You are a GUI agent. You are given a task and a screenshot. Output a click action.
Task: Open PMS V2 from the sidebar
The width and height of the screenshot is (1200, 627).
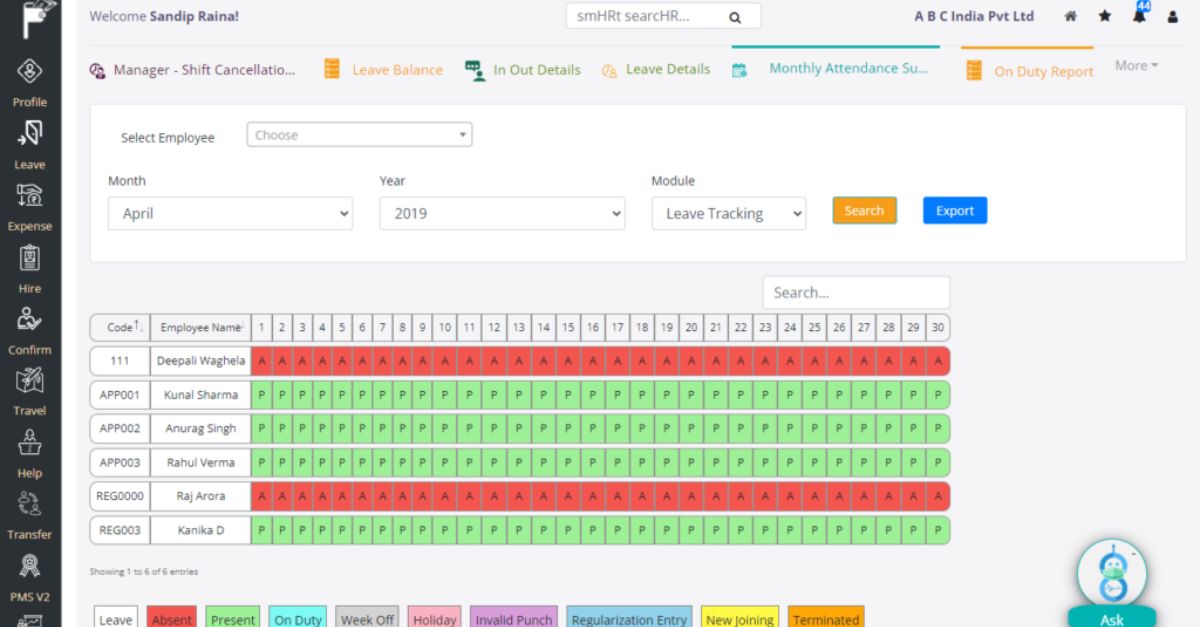coord(29,567)
